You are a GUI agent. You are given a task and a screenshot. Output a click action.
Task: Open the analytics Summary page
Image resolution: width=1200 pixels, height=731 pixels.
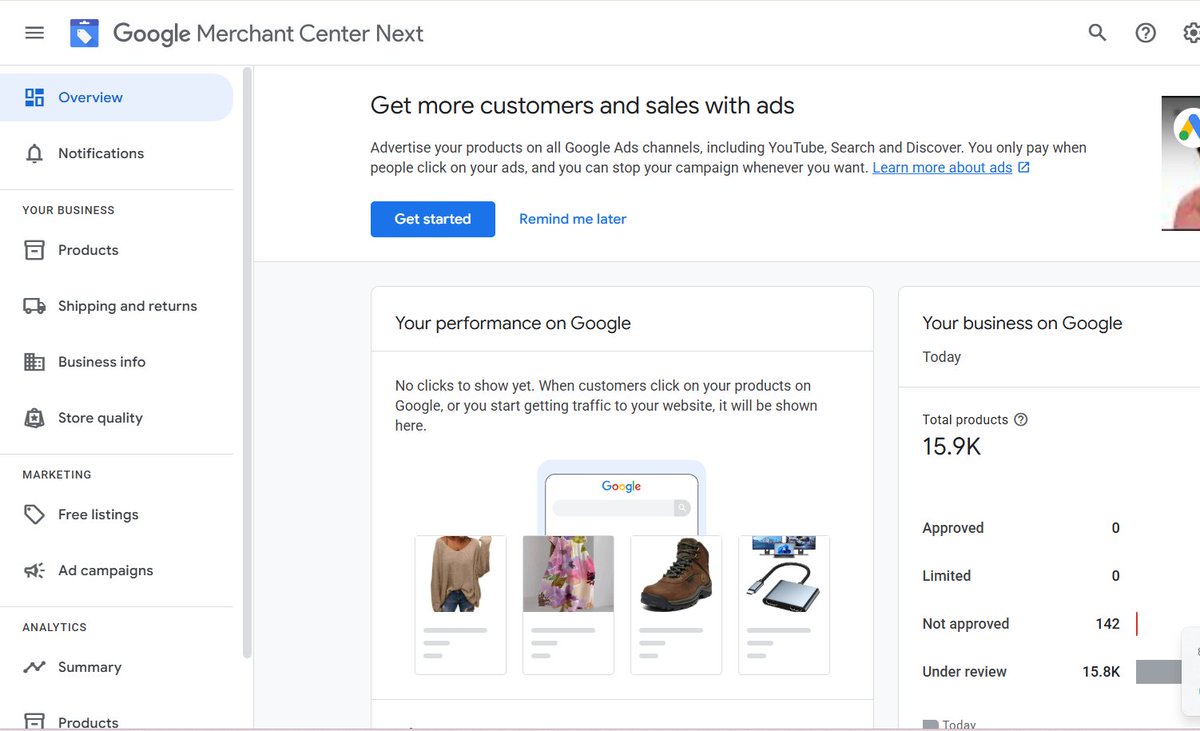pyautogui.click(x=89, y=667)
